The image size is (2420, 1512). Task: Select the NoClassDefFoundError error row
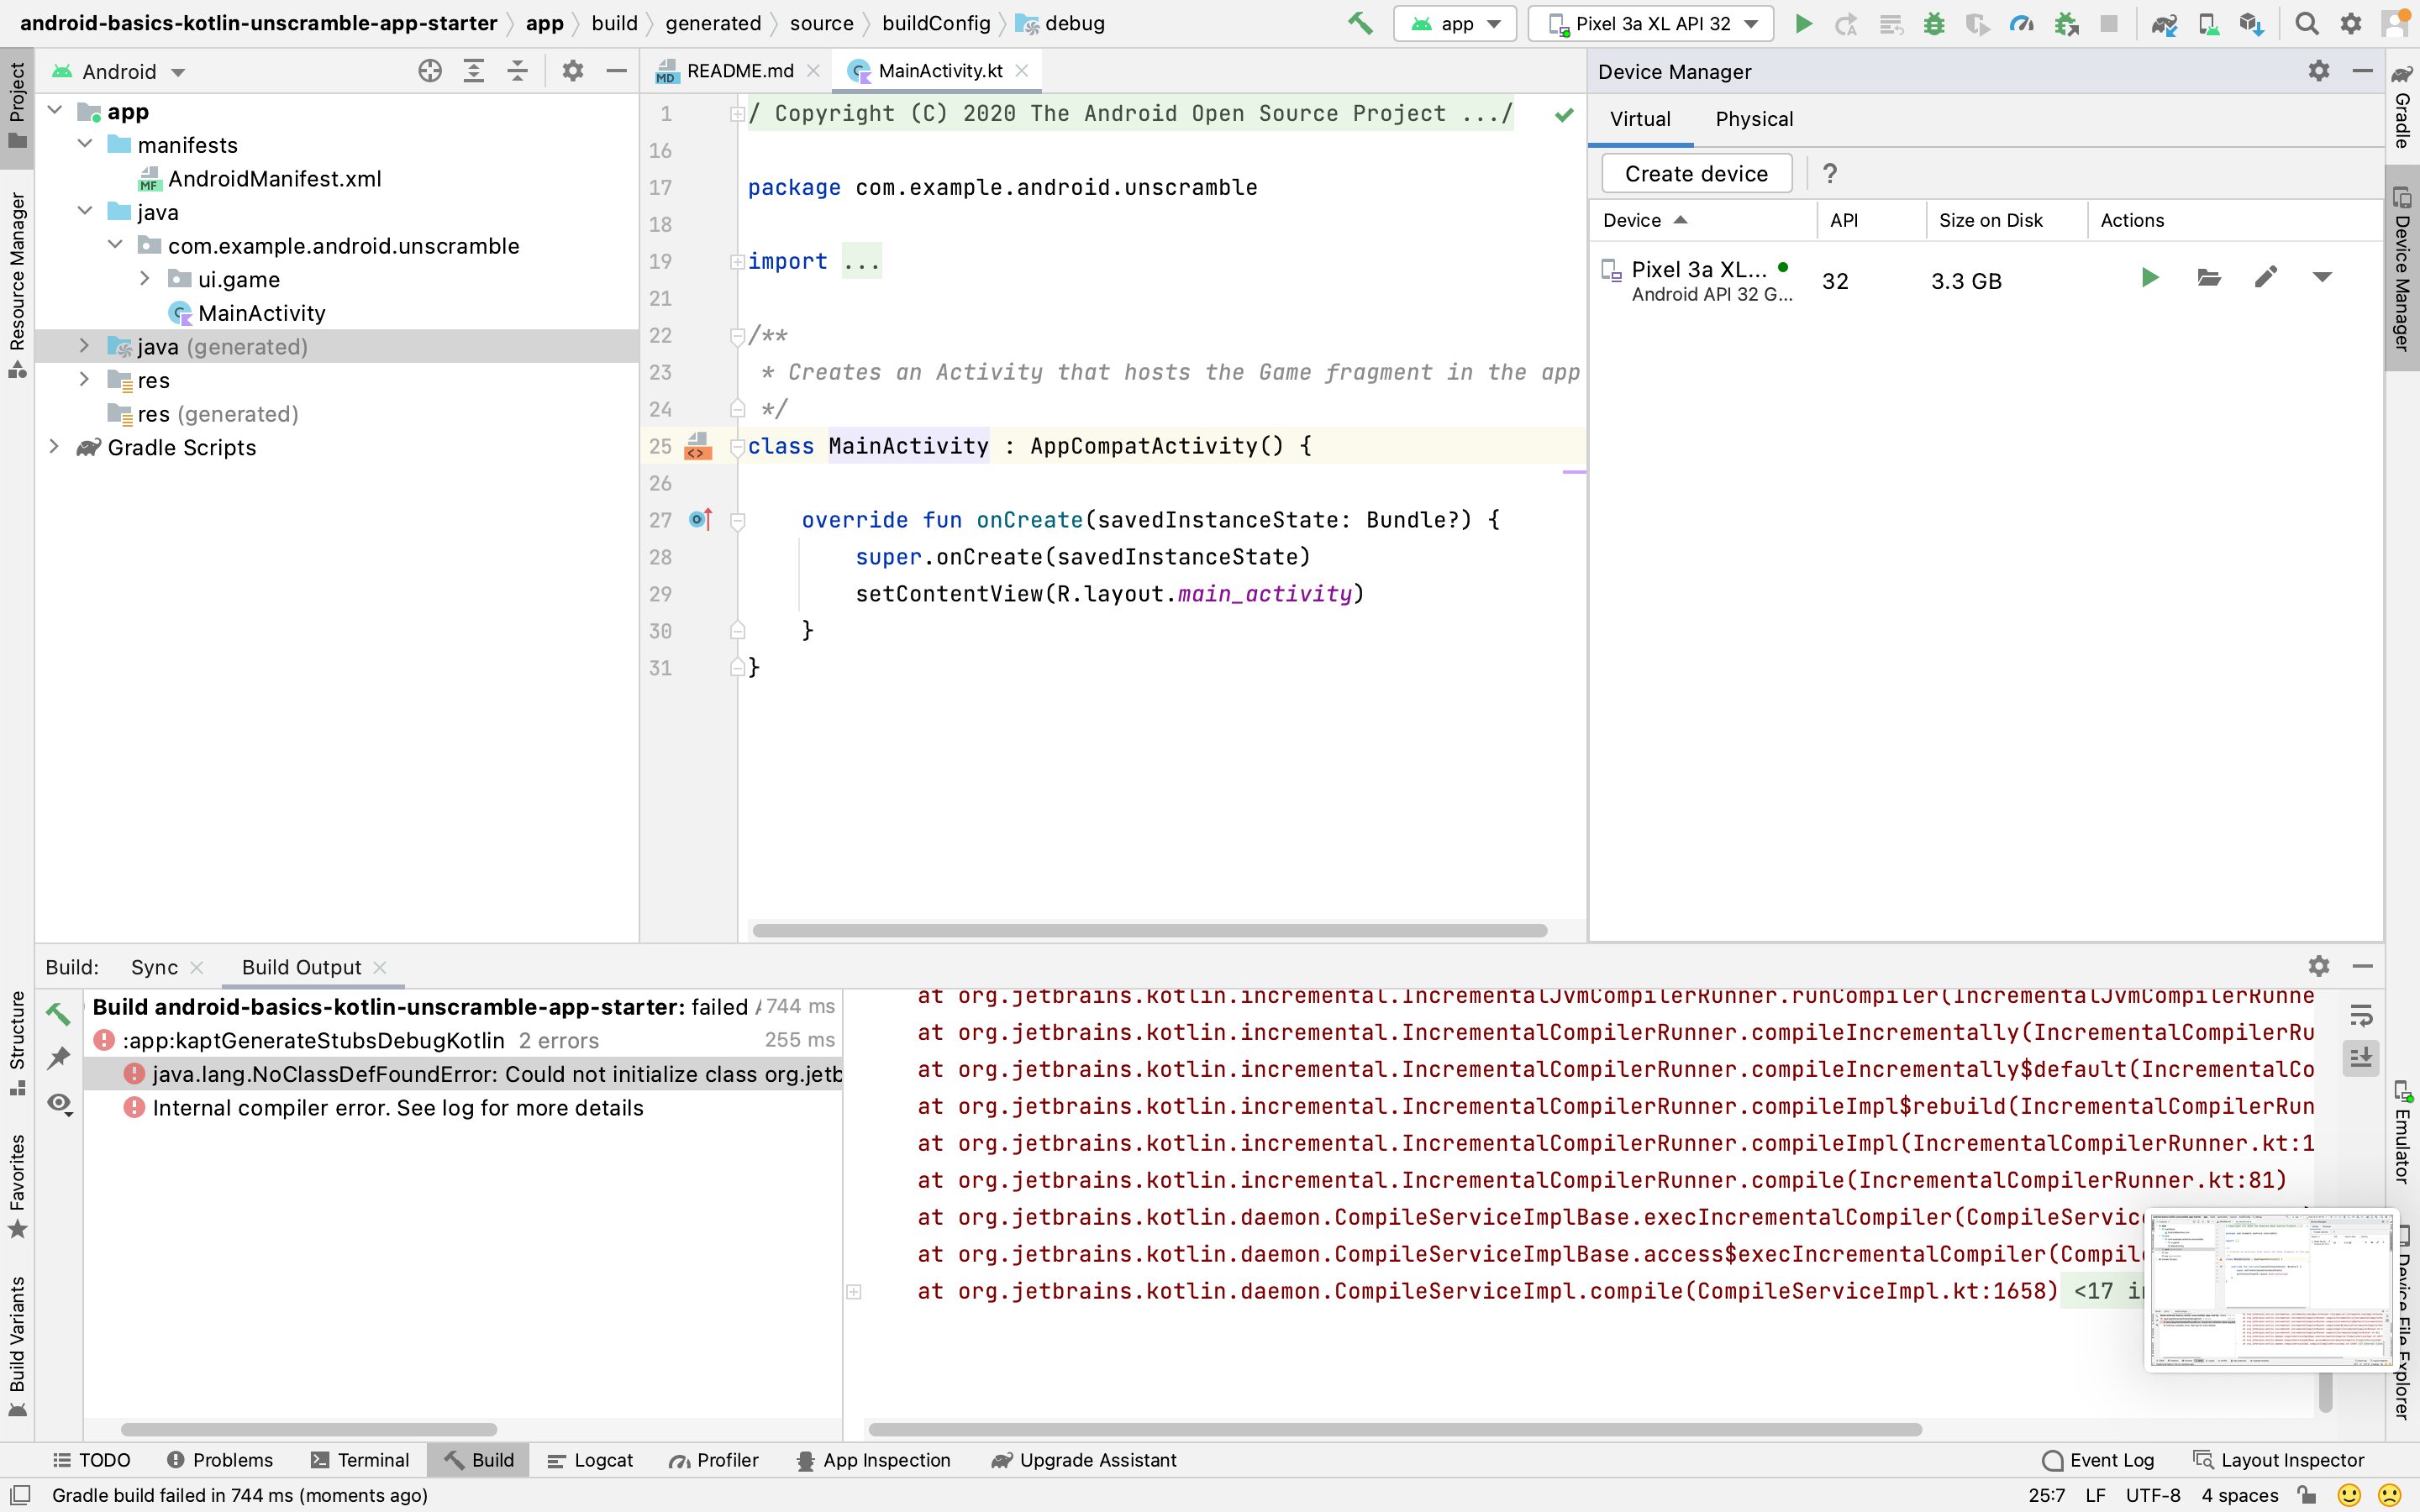tap(464, 1074)
